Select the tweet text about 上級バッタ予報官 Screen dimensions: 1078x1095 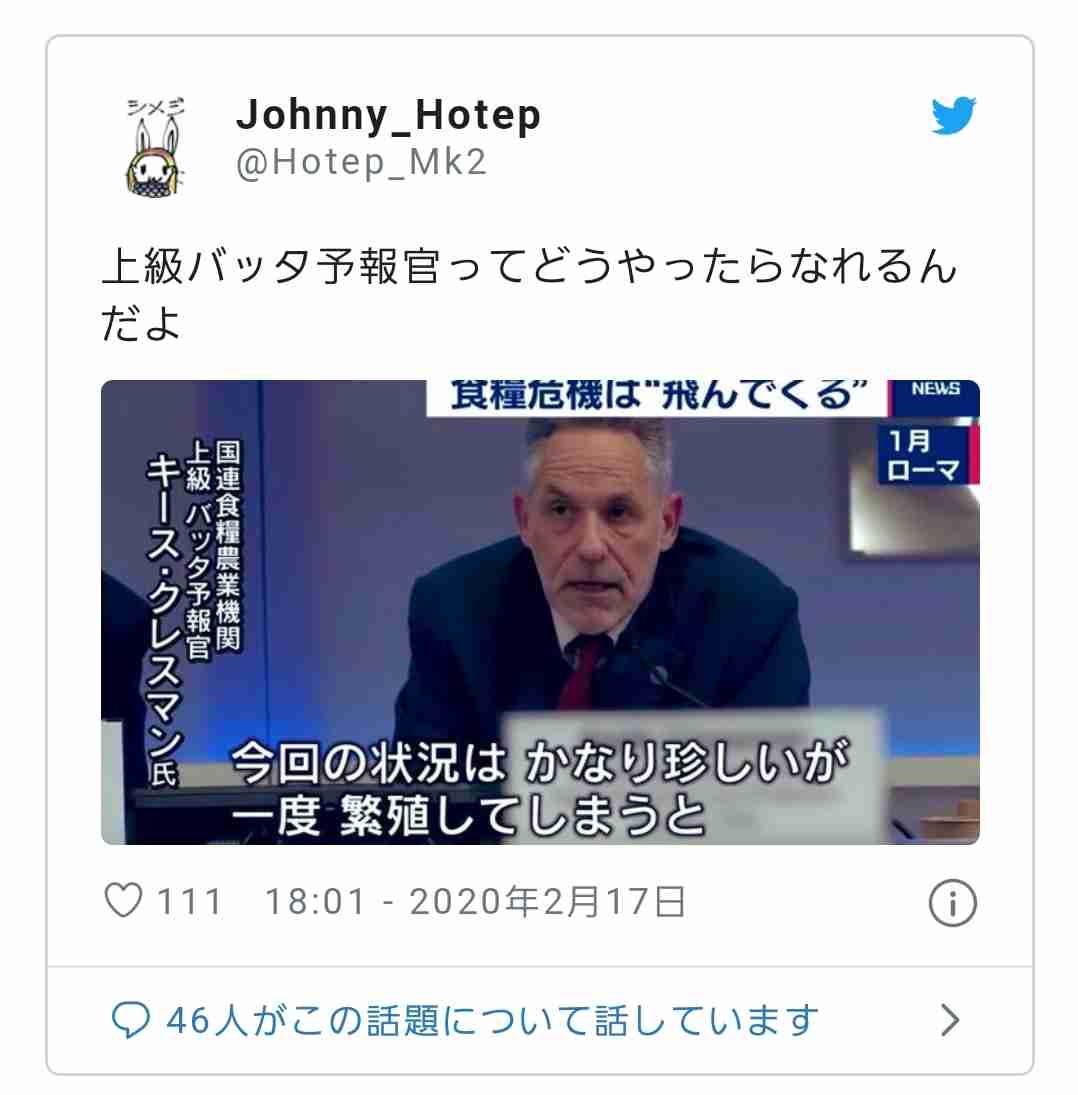point(529,294)
